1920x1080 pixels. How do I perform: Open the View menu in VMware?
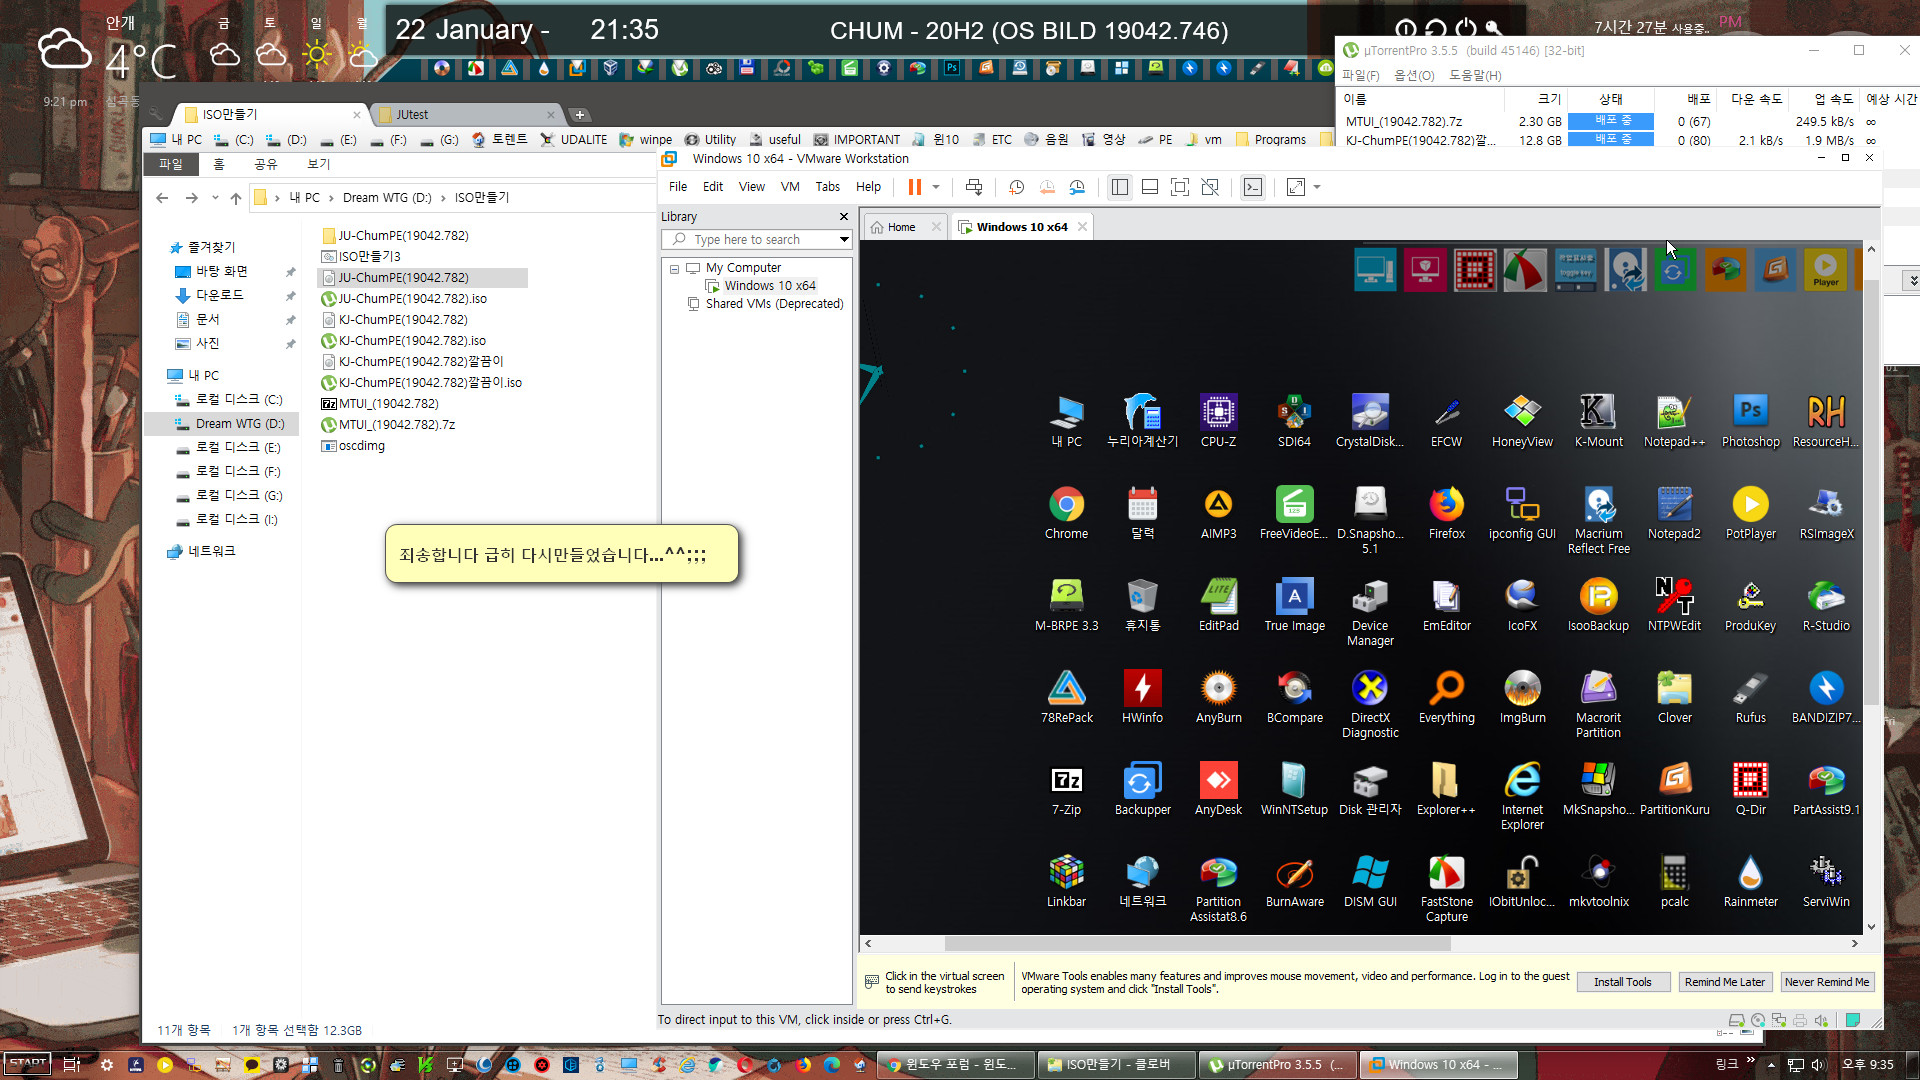coord(751,187)
